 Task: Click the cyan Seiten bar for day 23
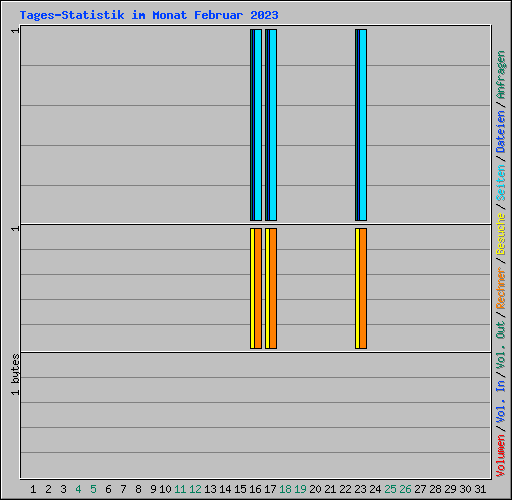[x=363, y=125]
